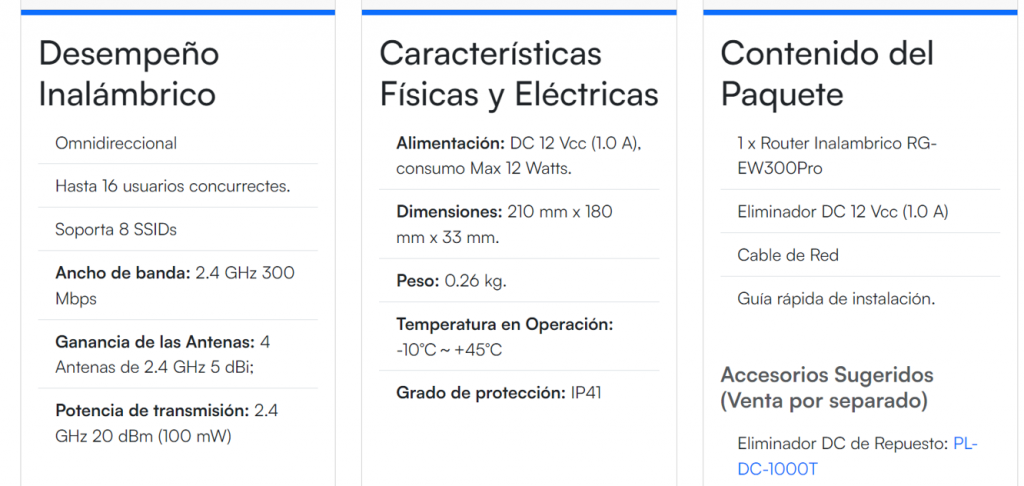1024x486 pixels.
Task: Click Eliminador DC 12 Vcc package item
Action: pos(843,212)
